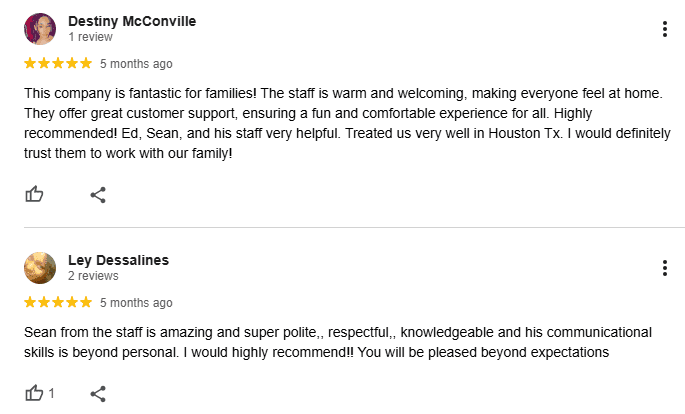Open Destiny McConville's profile name link

pos(132,21)
